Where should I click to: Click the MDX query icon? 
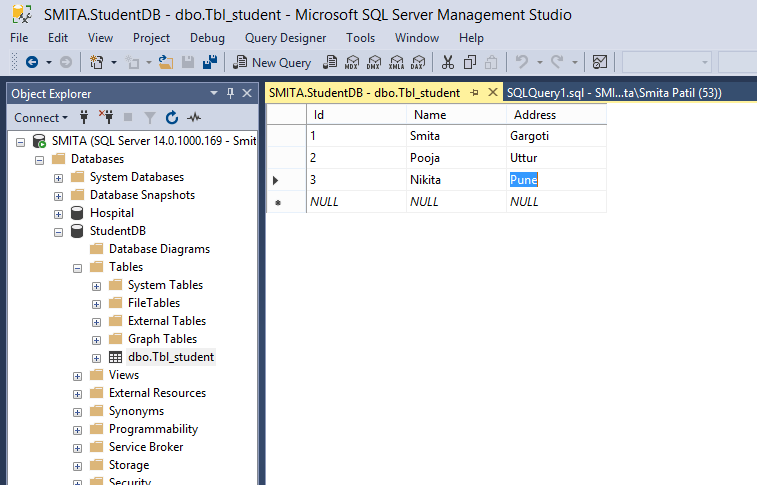tap(352, 62)
